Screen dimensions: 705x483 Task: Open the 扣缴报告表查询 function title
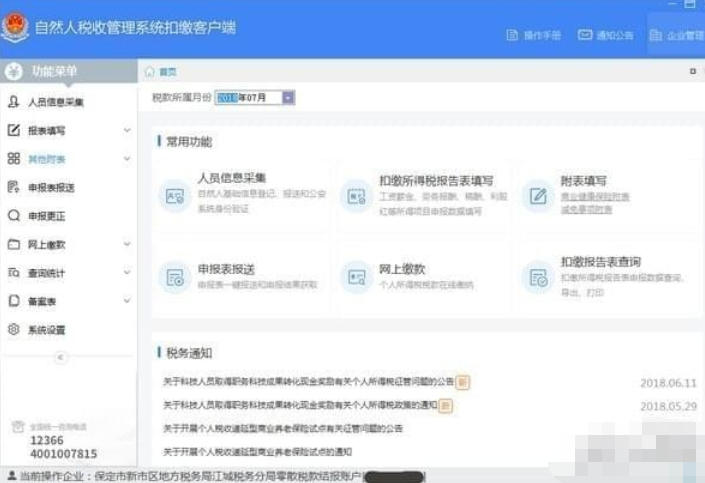[x=601, y=262]
